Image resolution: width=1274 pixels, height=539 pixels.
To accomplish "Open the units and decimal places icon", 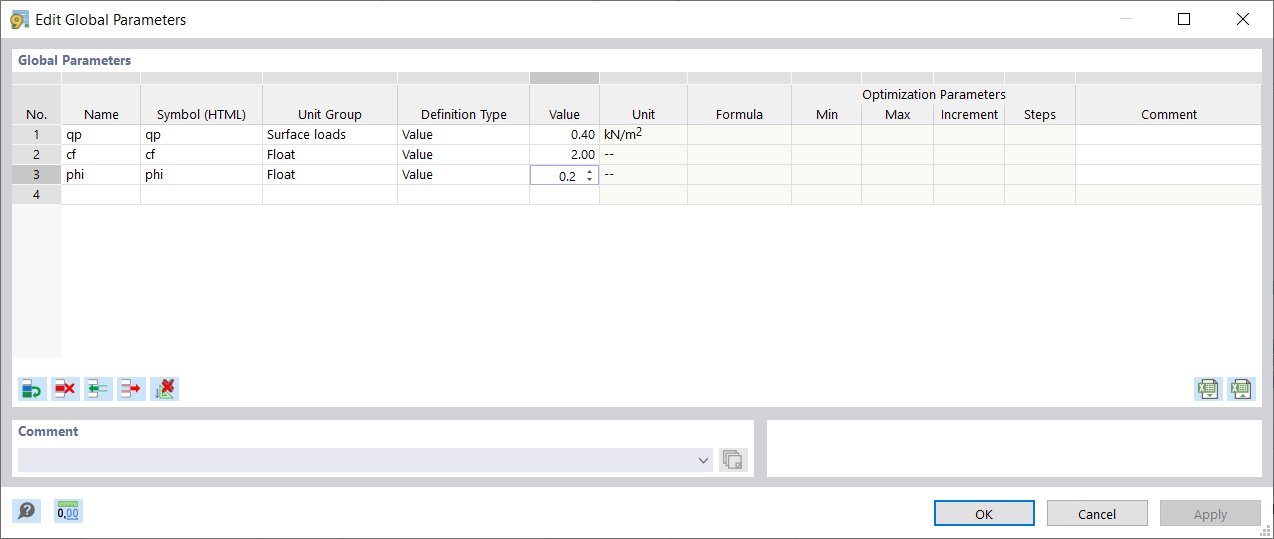I will pos(68,511).
